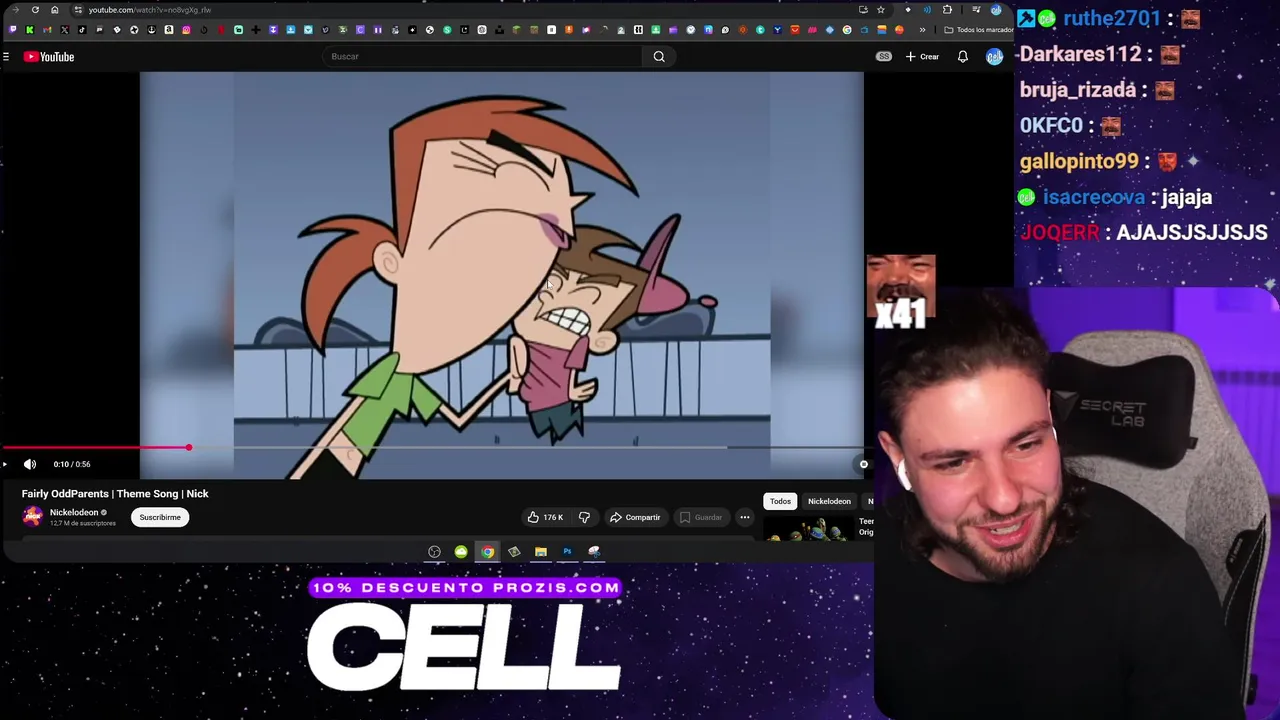This screenshot has width=1280, height=720.
Task: Open the Nickelodeon channel name link
Action: 74,512
